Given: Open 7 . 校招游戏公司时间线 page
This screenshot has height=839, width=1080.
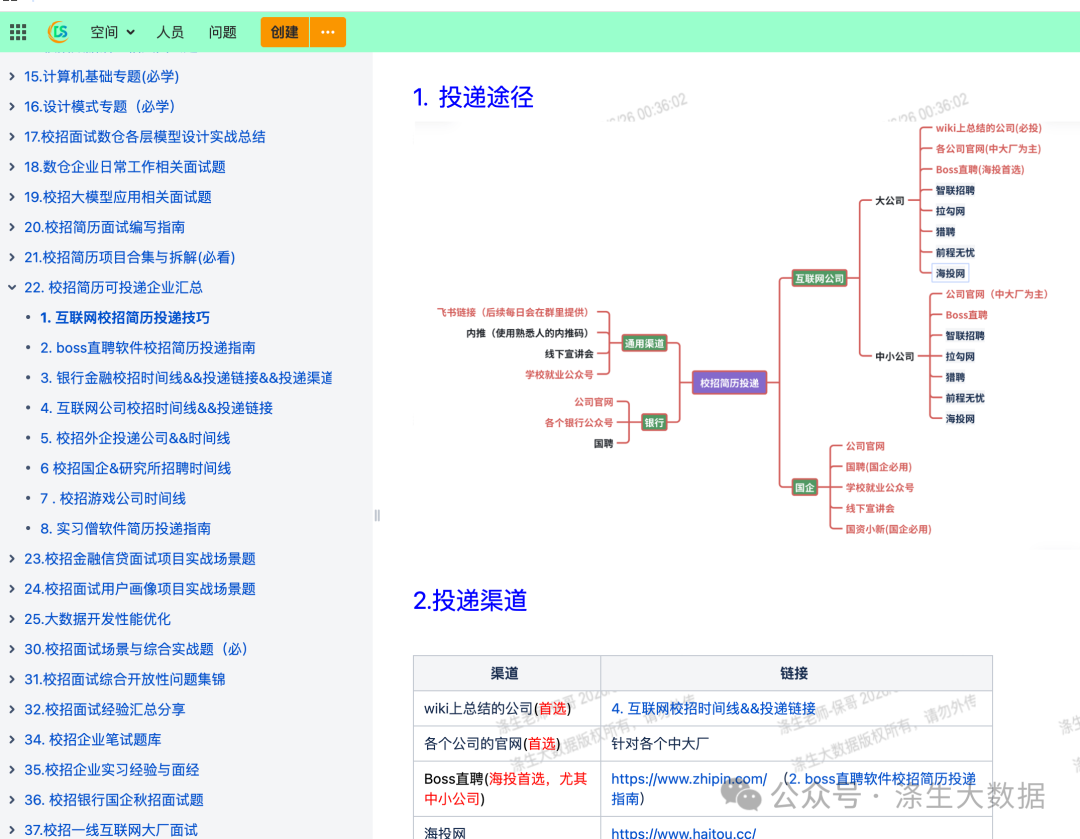Looking at the screenshot, I should pyautogui.click(x=113, y=498).
